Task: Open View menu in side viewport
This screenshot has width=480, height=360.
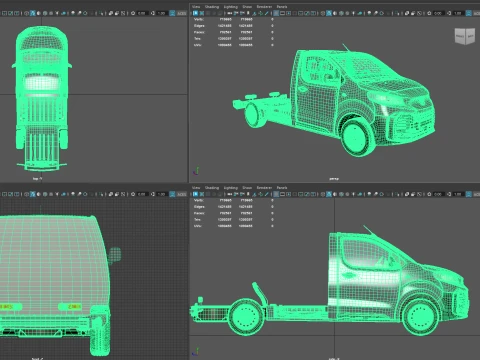Action: coord(196,187)
